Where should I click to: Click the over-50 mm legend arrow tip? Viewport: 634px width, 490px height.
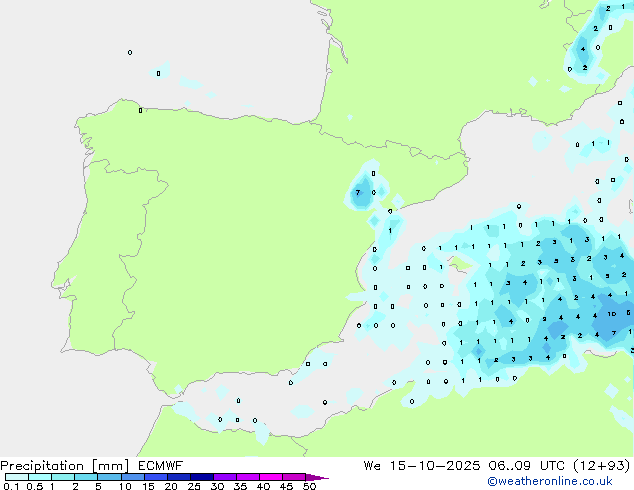coord(317,477)
